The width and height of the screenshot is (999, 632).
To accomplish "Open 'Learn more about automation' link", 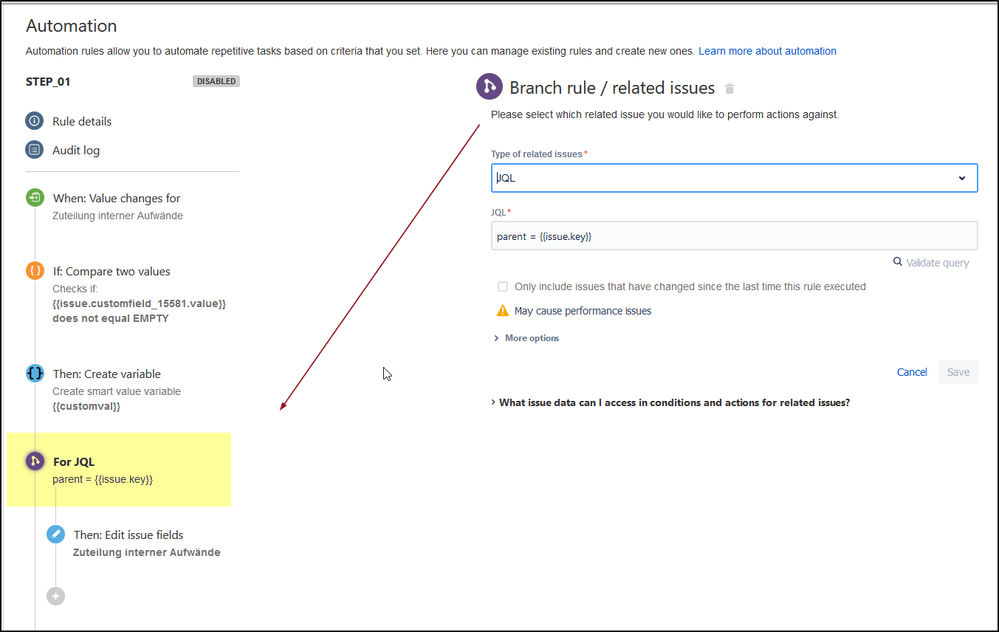I will (767, 51).
